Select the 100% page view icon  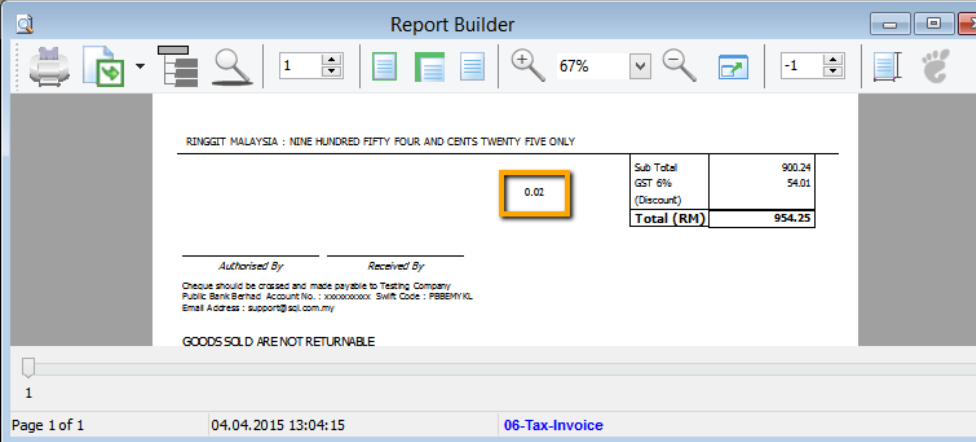tap(472, 67)
